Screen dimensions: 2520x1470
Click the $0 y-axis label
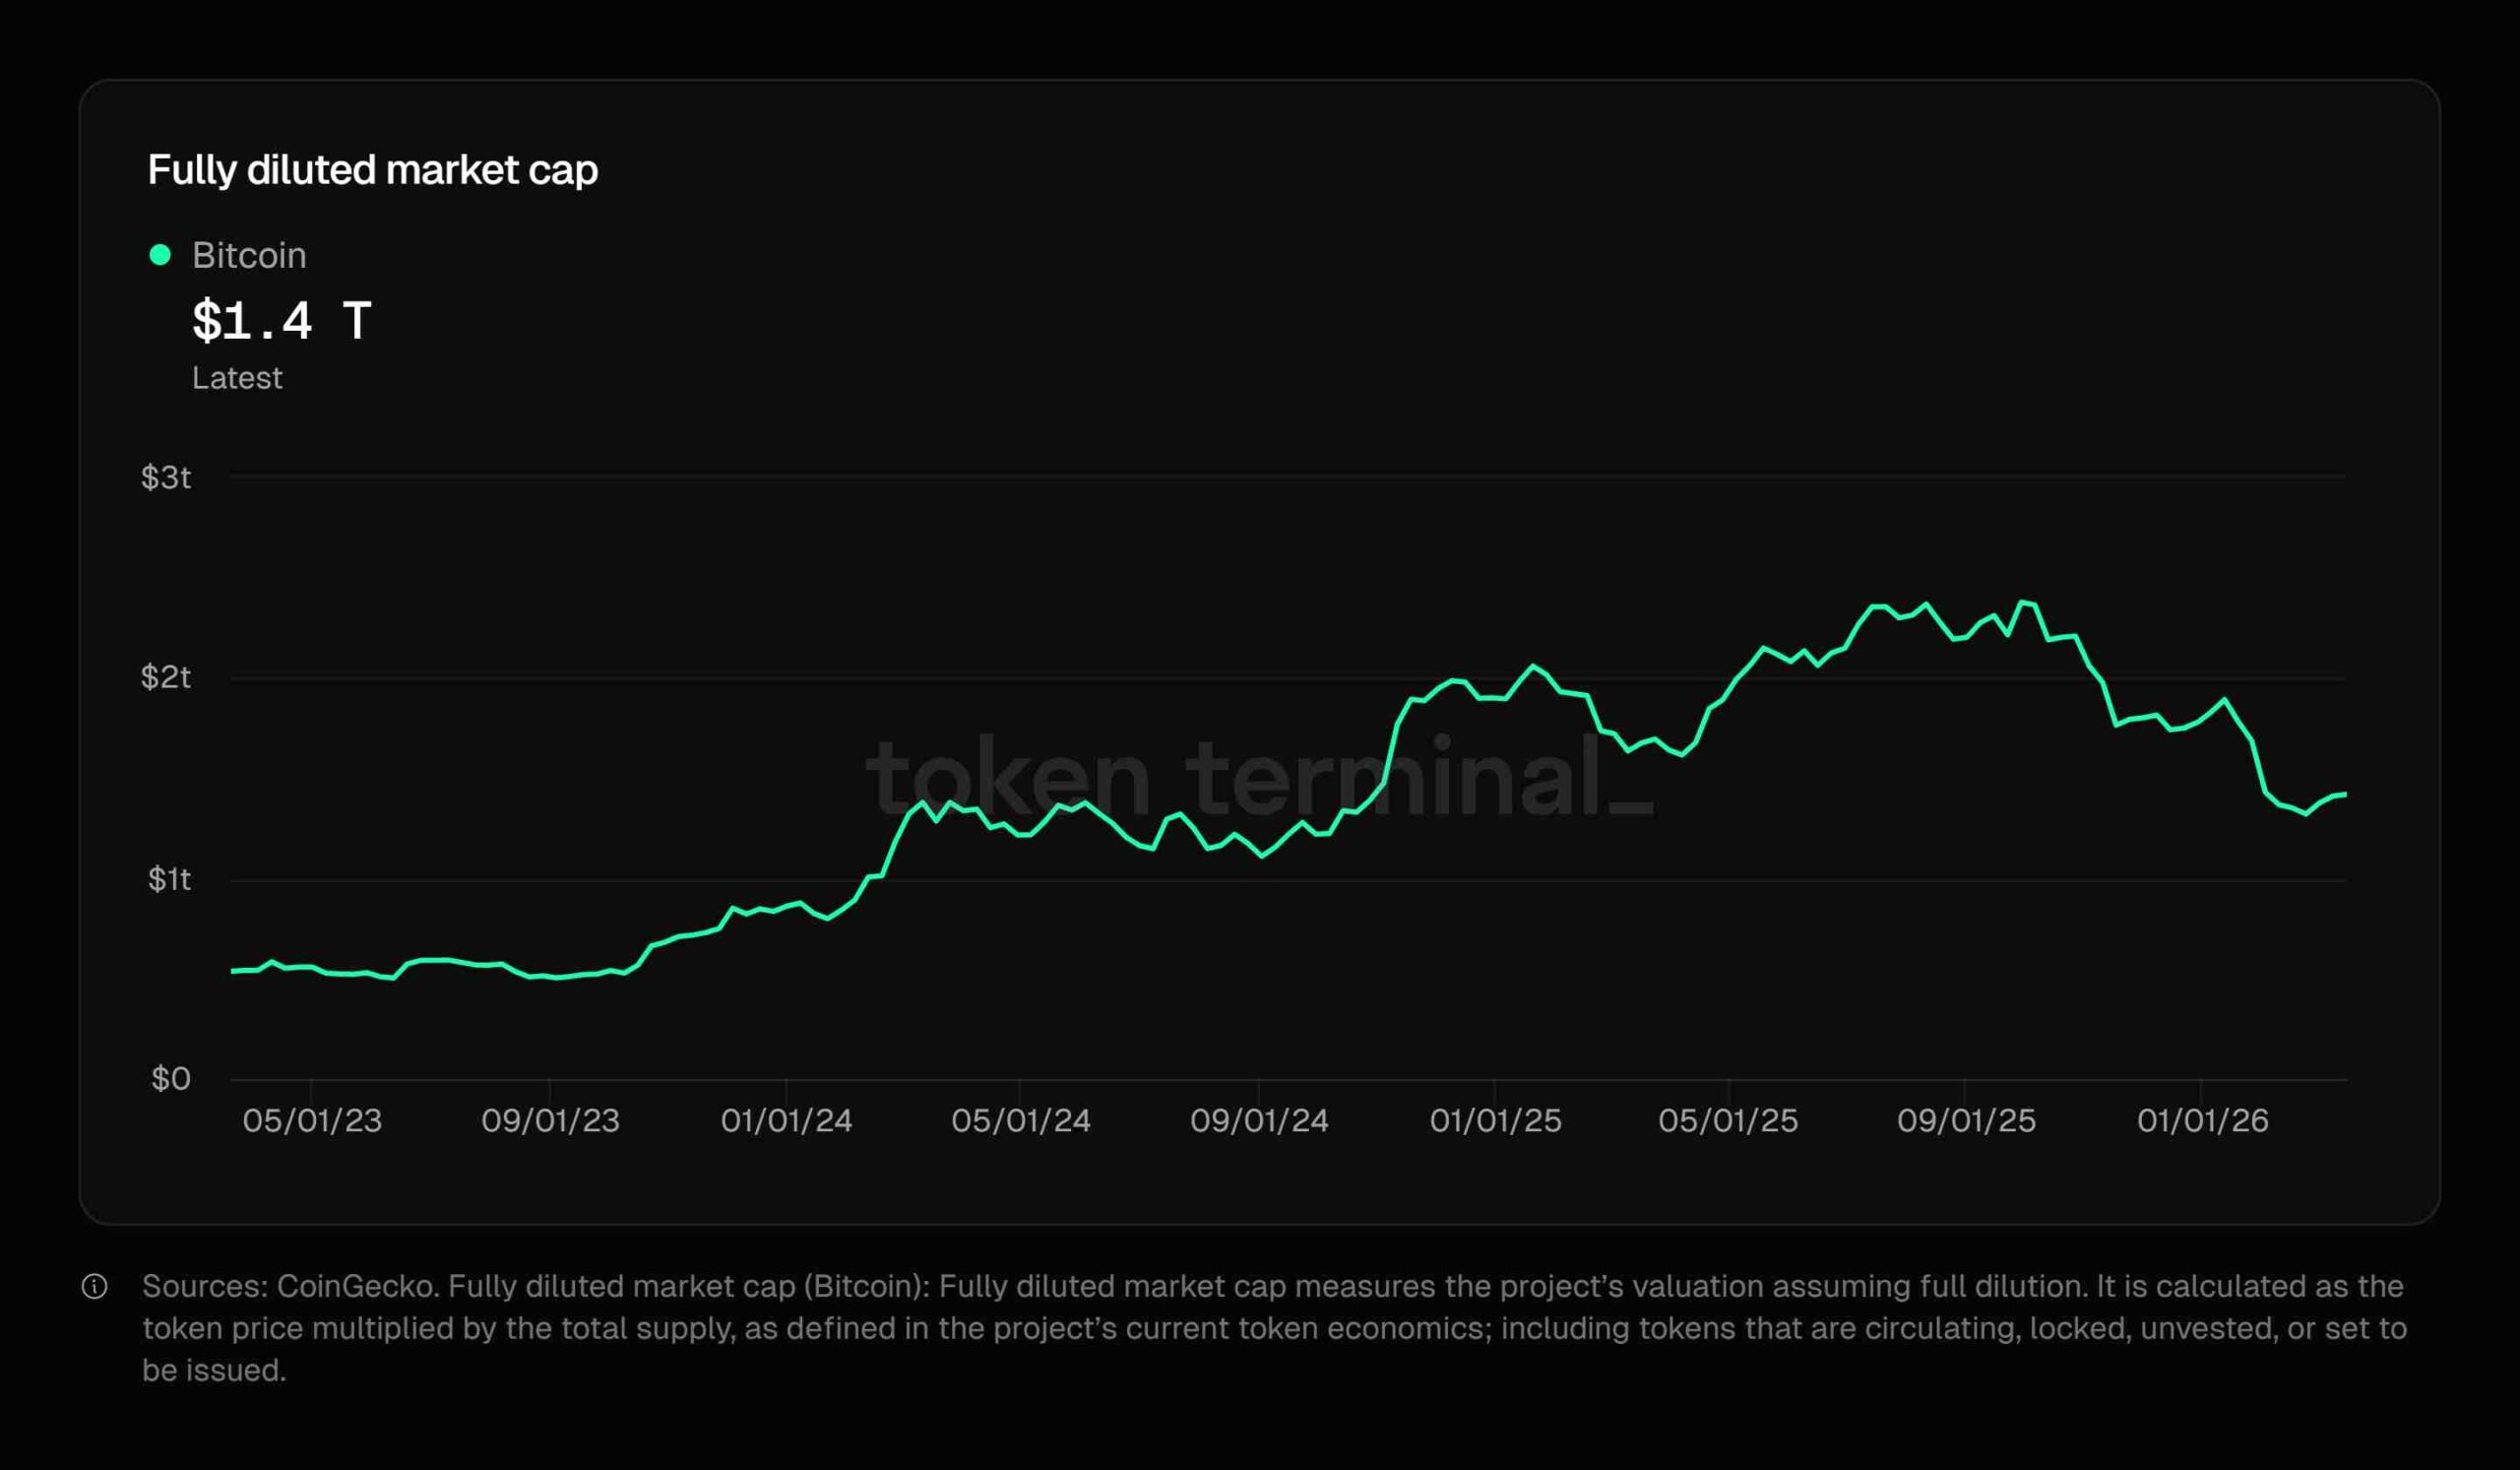click(x=171, y=1078)
